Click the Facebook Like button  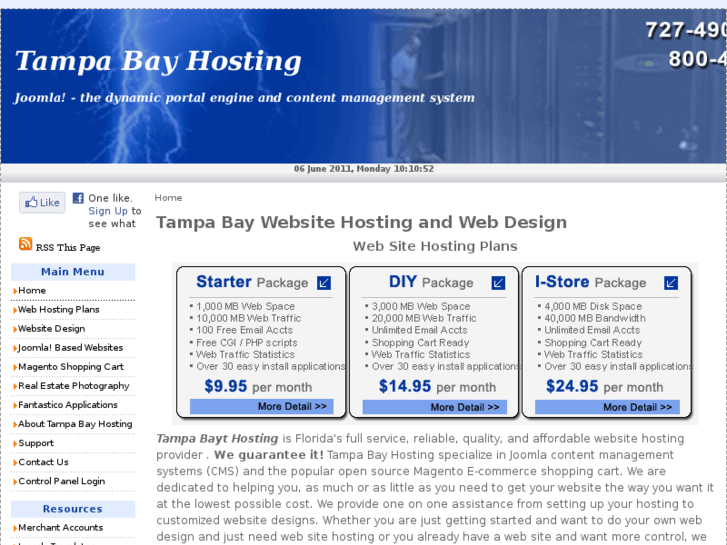pos(42,203)
